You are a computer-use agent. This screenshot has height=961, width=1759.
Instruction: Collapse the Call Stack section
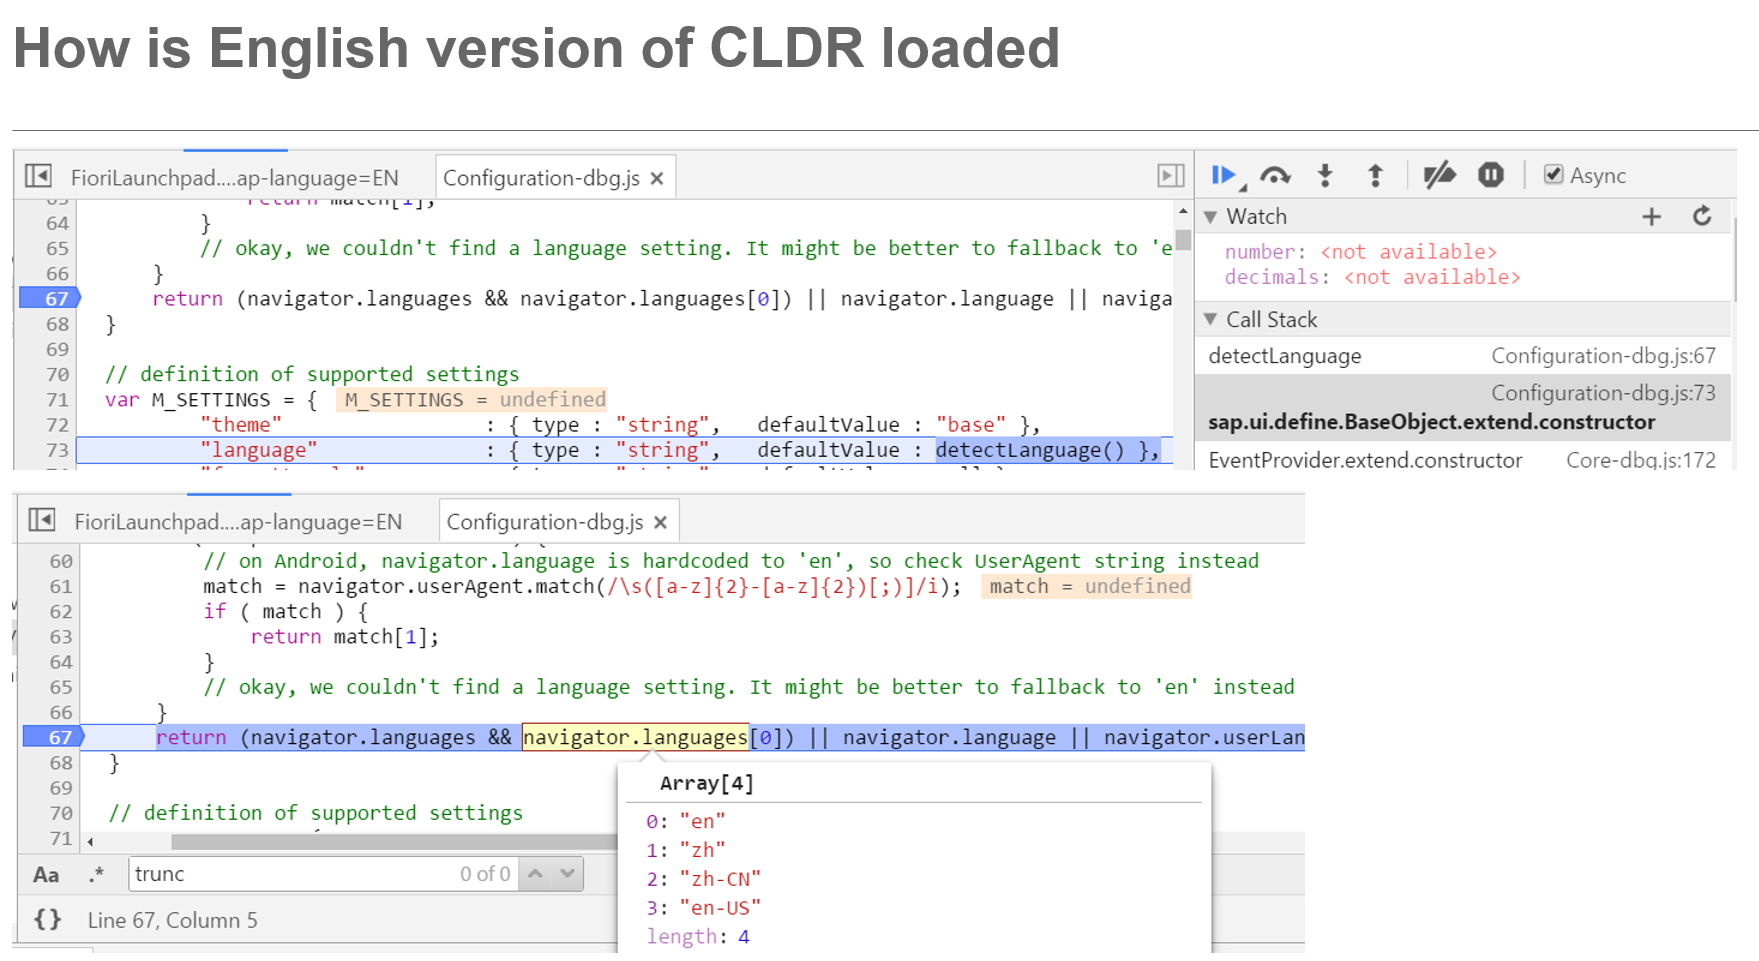click(x=1211, y=319)
